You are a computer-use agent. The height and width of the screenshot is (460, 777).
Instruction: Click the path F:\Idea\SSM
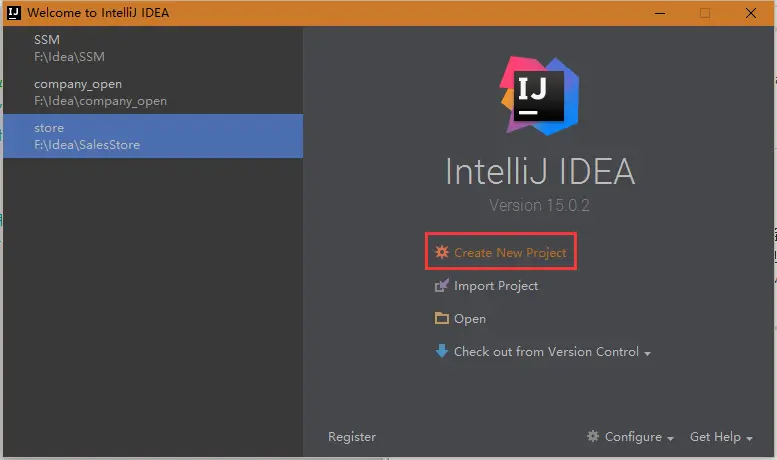69,57
